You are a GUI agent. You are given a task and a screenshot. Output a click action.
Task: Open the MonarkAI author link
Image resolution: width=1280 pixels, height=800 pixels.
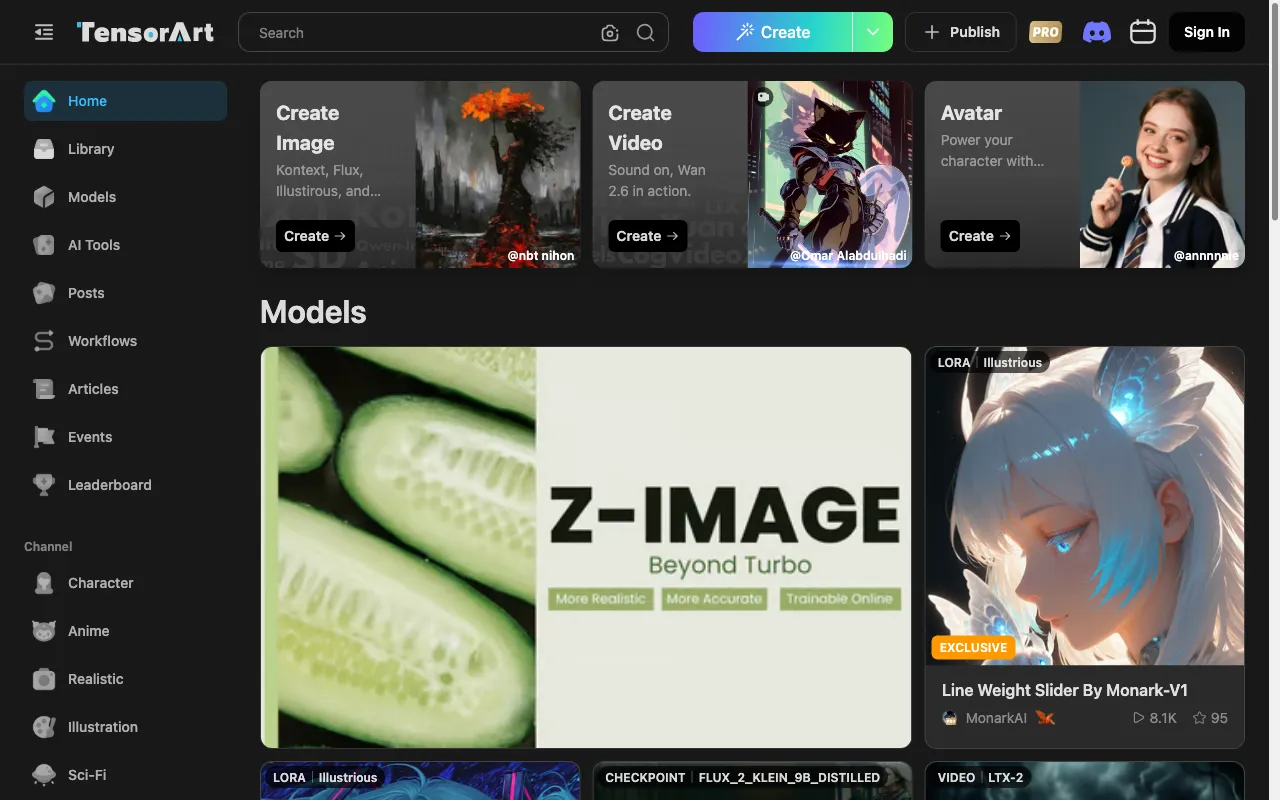click(x=996, y=718)
